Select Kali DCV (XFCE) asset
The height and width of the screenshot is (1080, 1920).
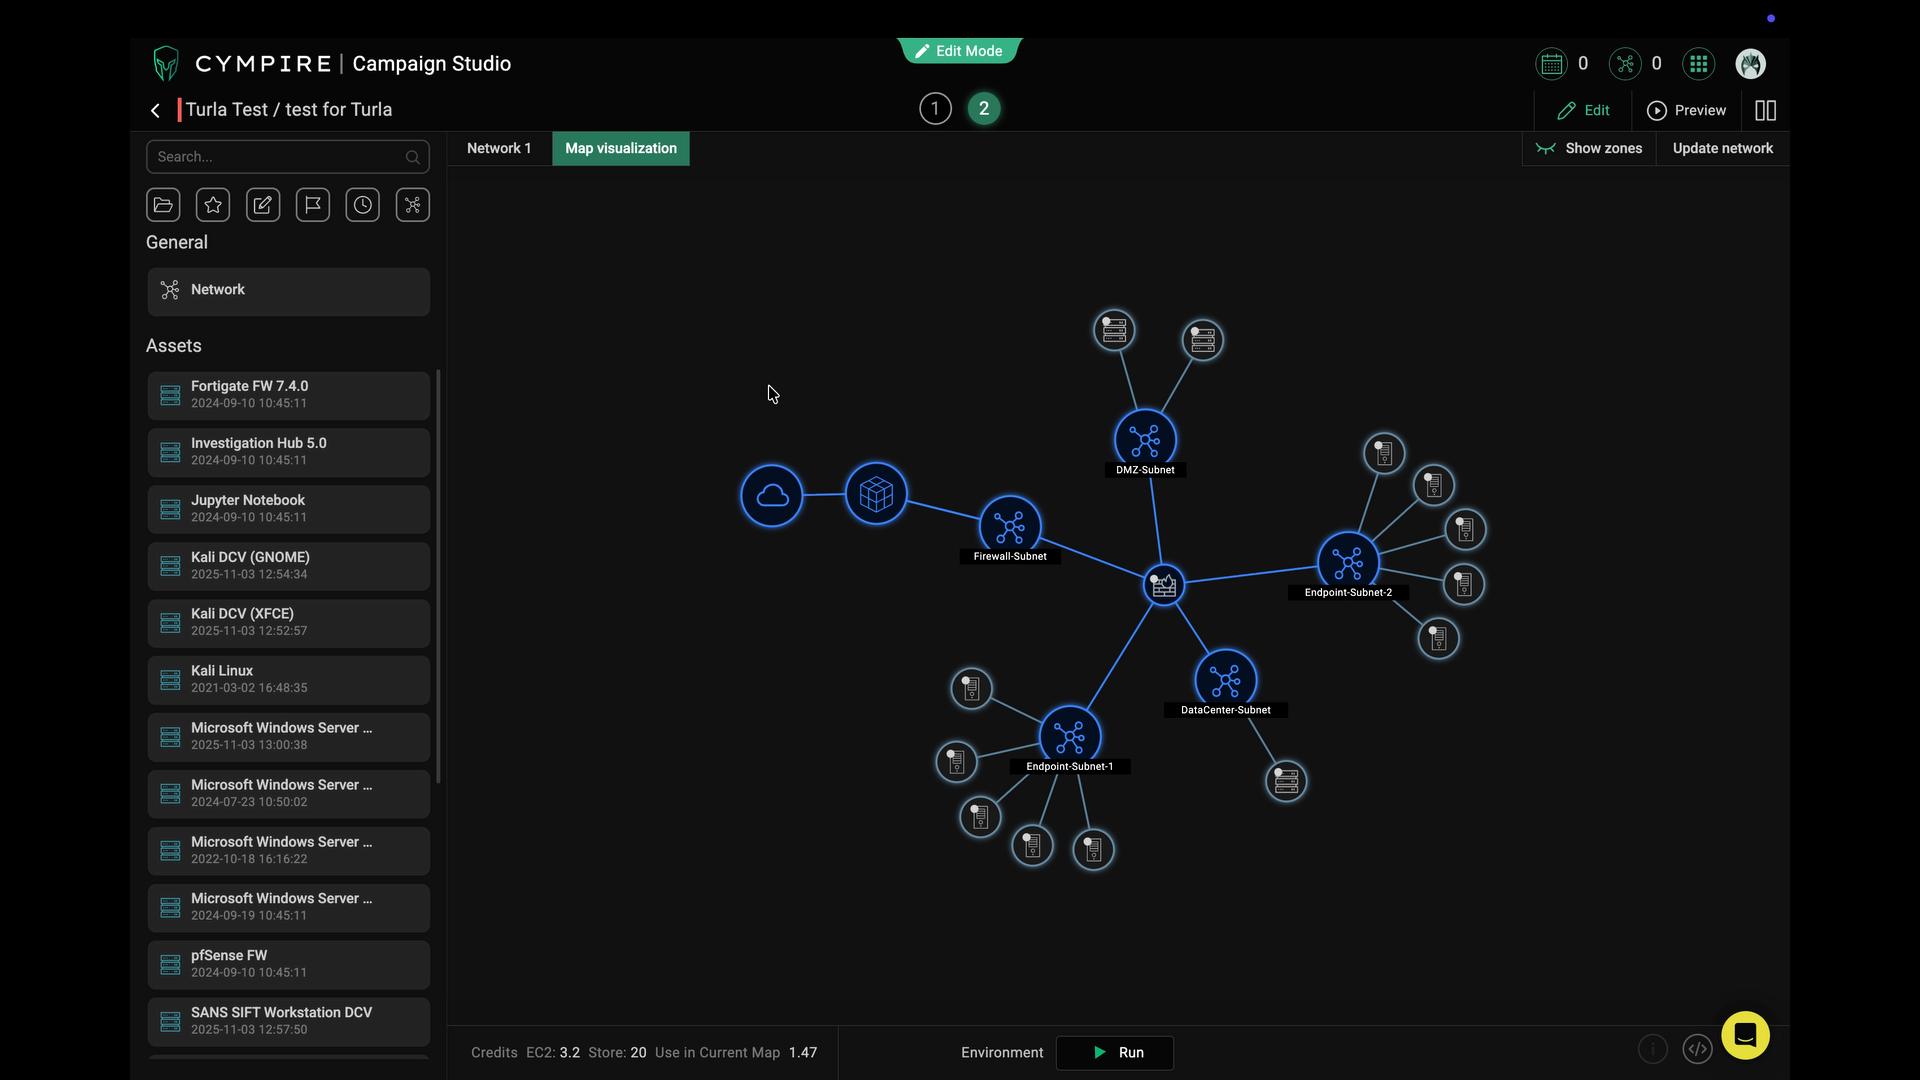[289, 623]
